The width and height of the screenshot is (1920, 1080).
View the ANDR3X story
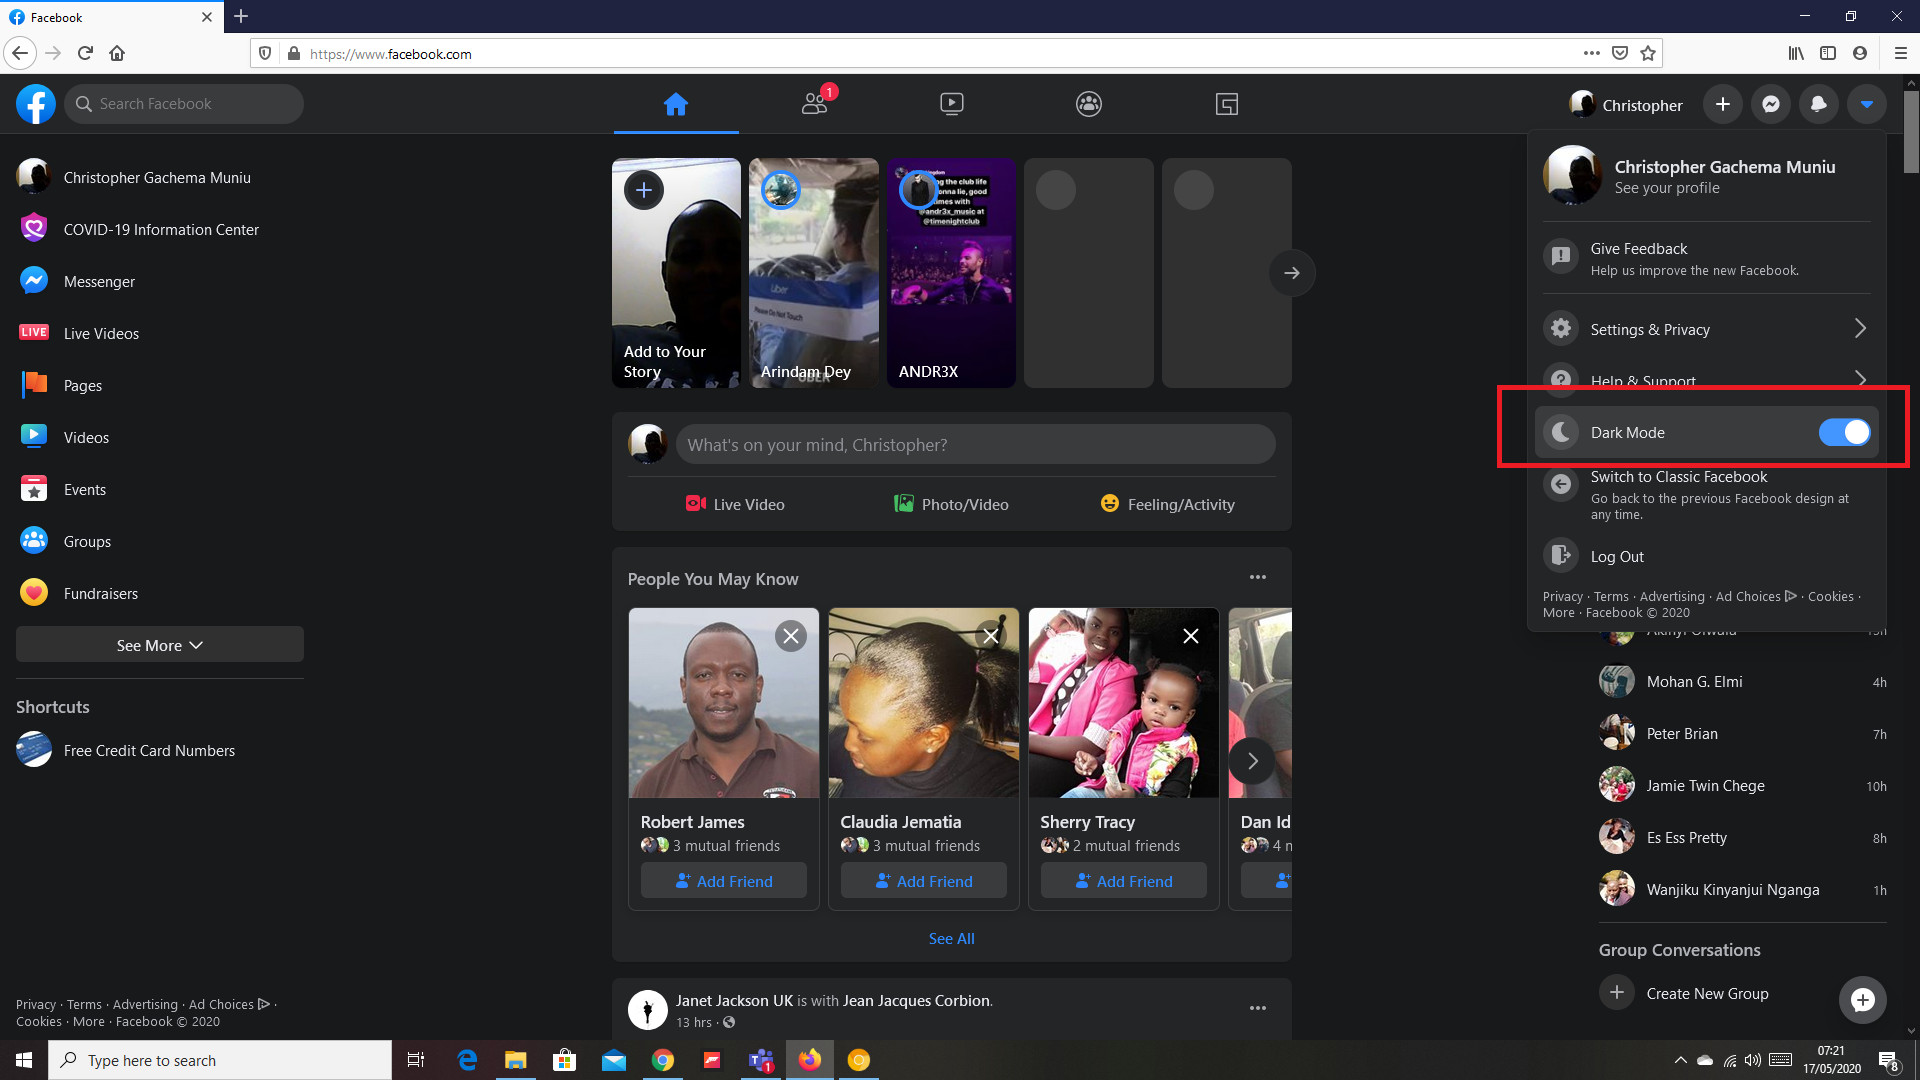pyautogui.click(x=951, y=273)
